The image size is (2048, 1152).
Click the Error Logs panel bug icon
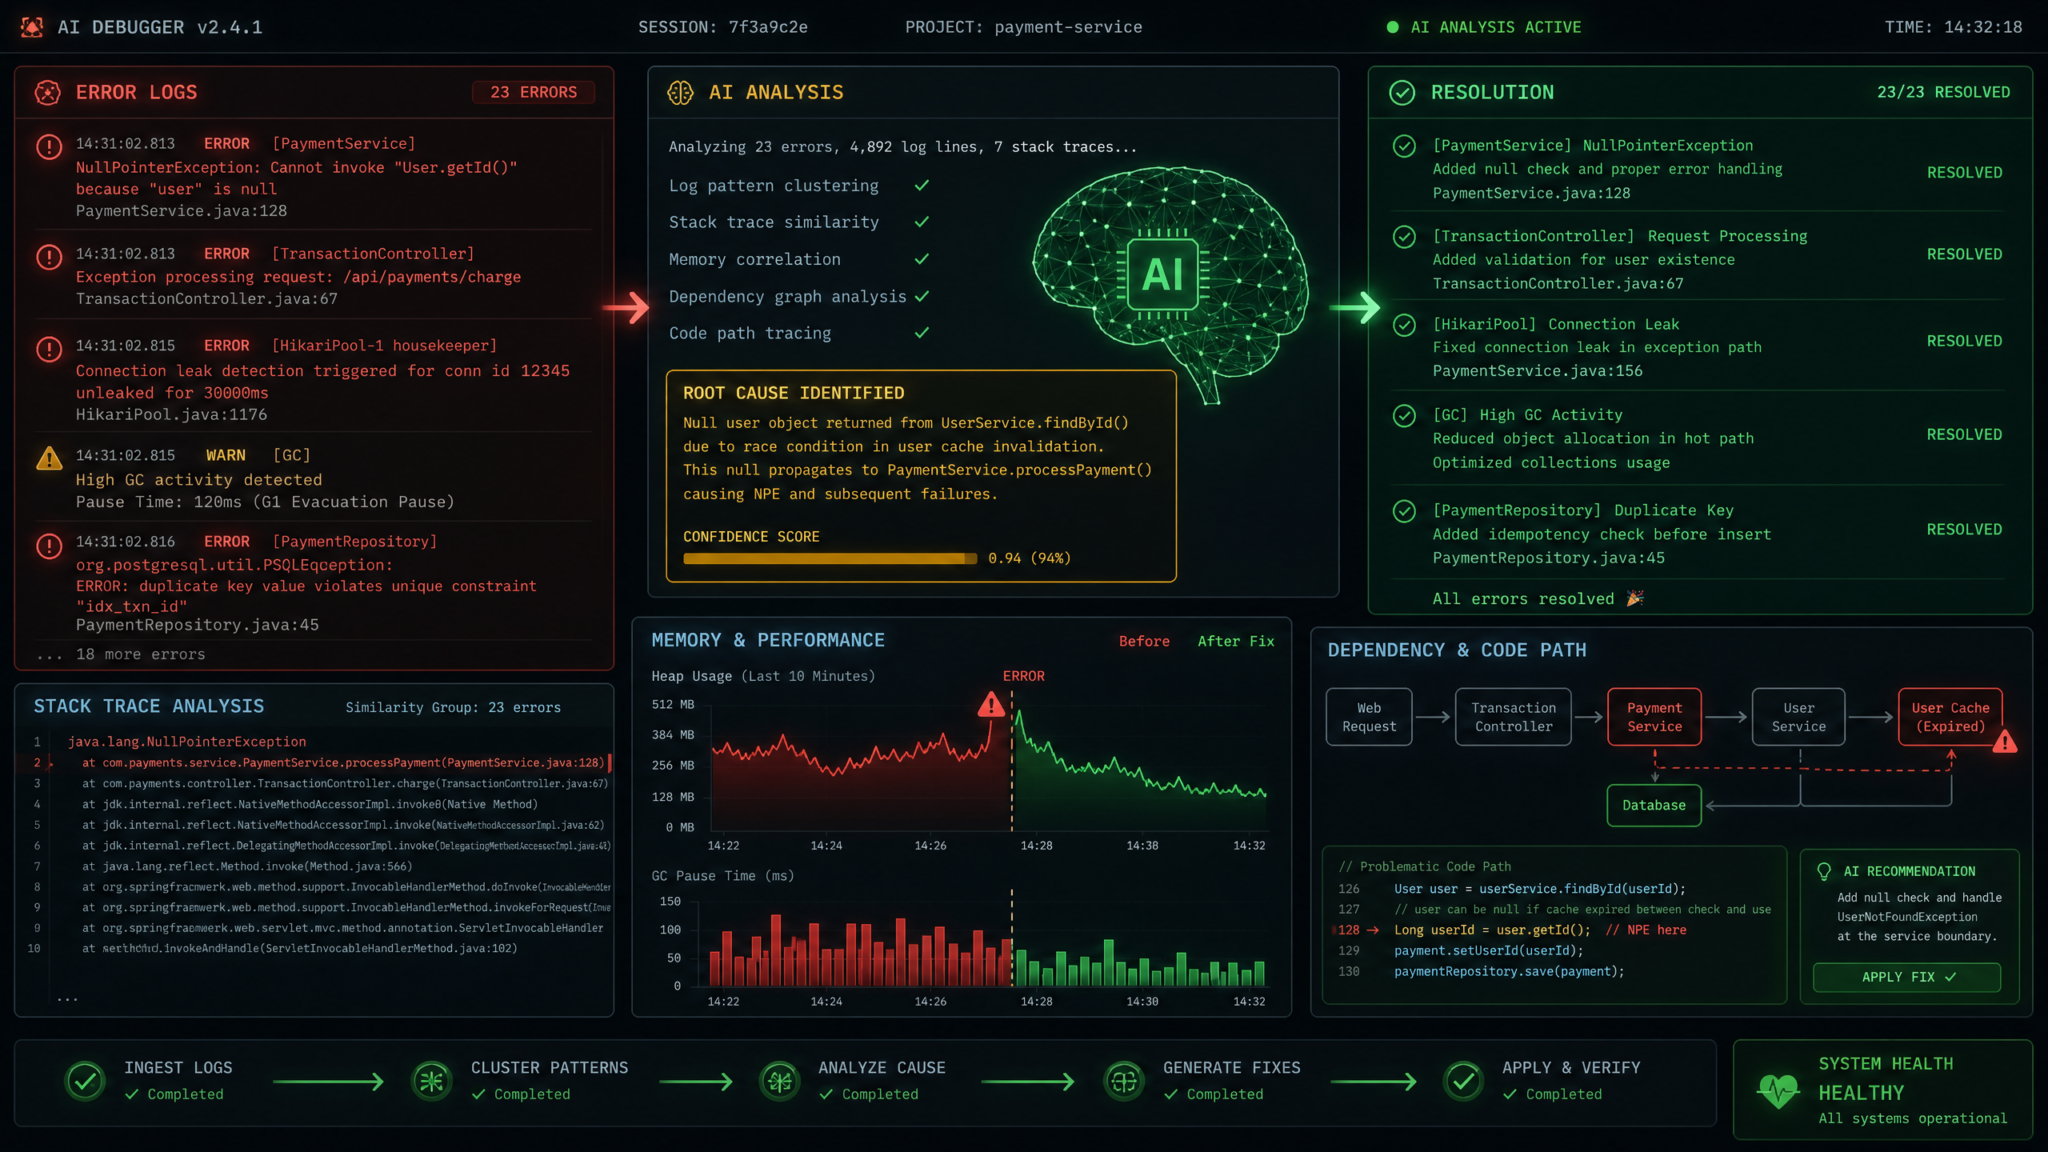[47, 93]
